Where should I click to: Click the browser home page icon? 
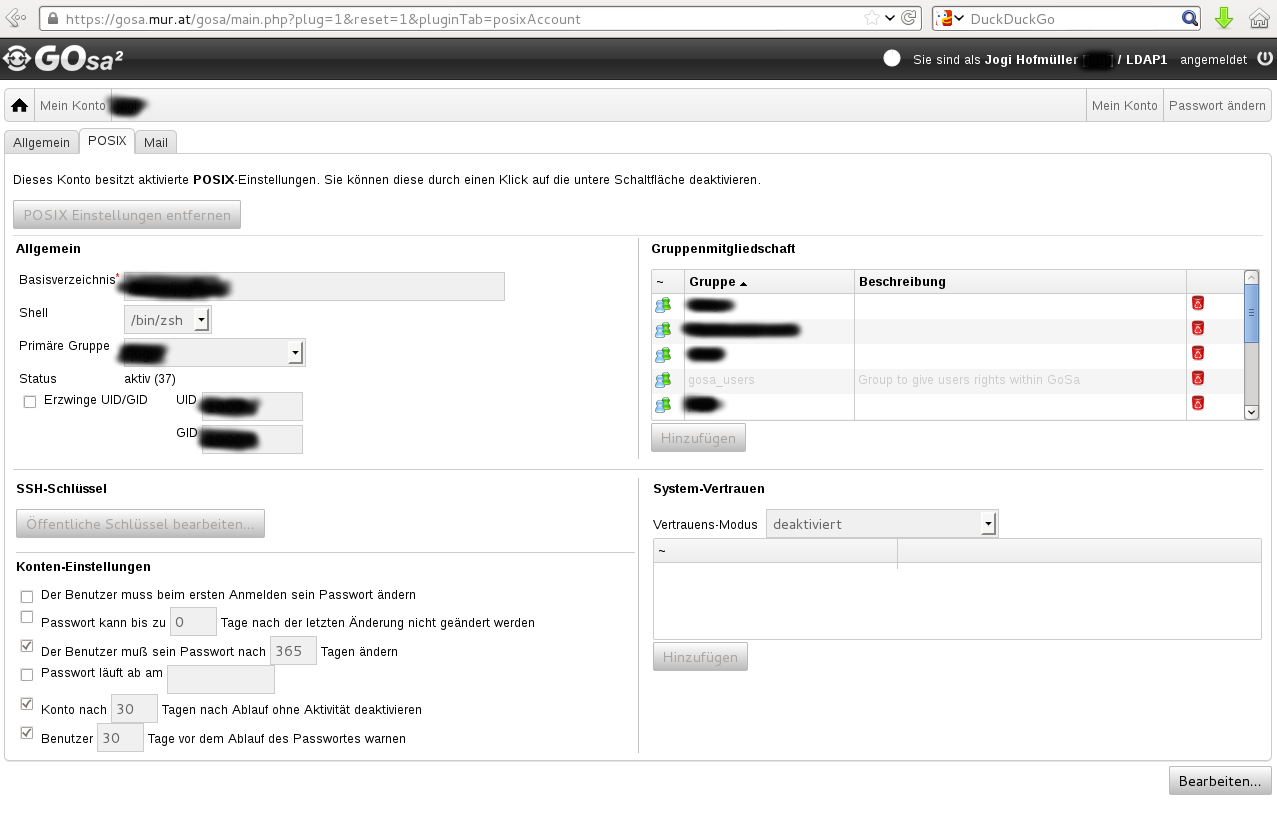(x=1258, y=18)
